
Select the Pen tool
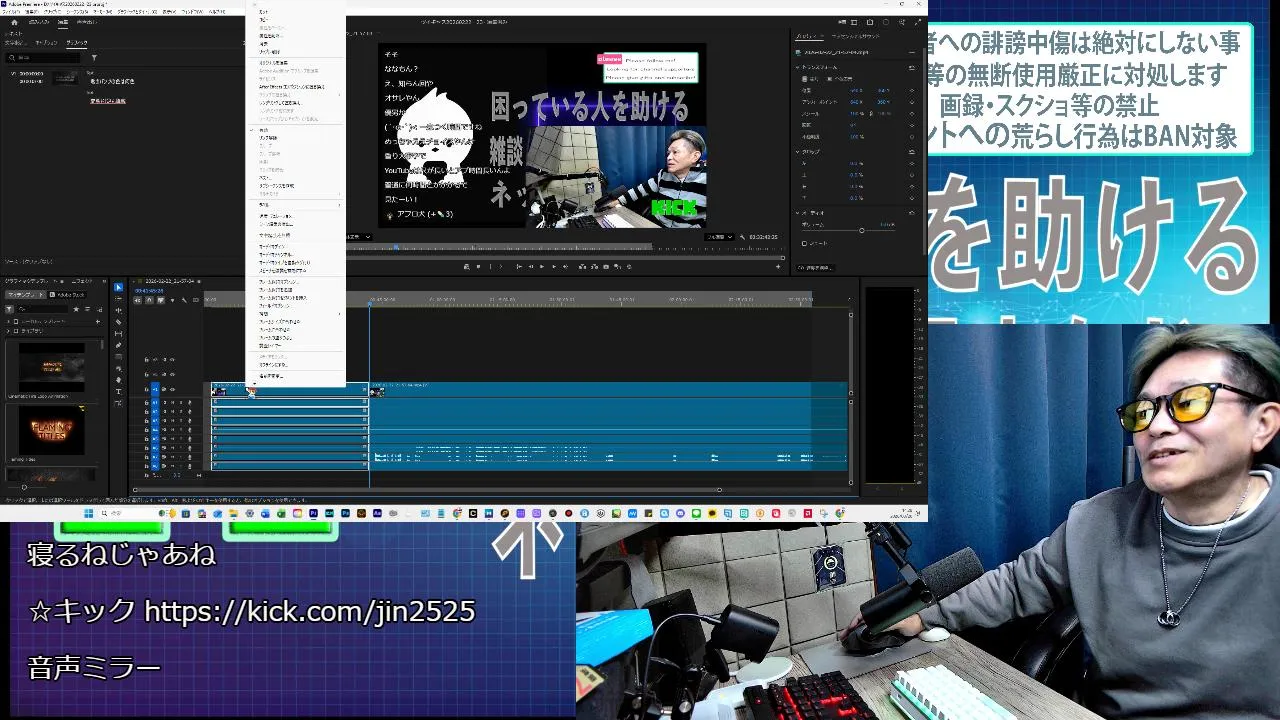(118, 345)
